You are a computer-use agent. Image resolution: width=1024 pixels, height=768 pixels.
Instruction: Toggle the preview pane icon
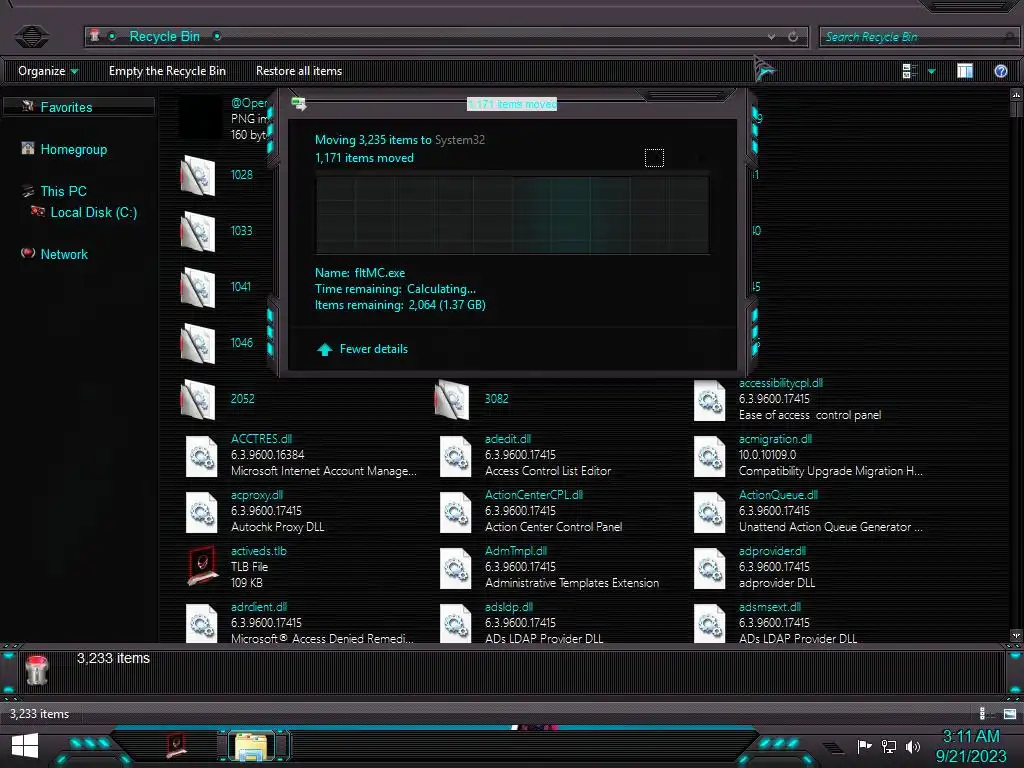[965, 71]
